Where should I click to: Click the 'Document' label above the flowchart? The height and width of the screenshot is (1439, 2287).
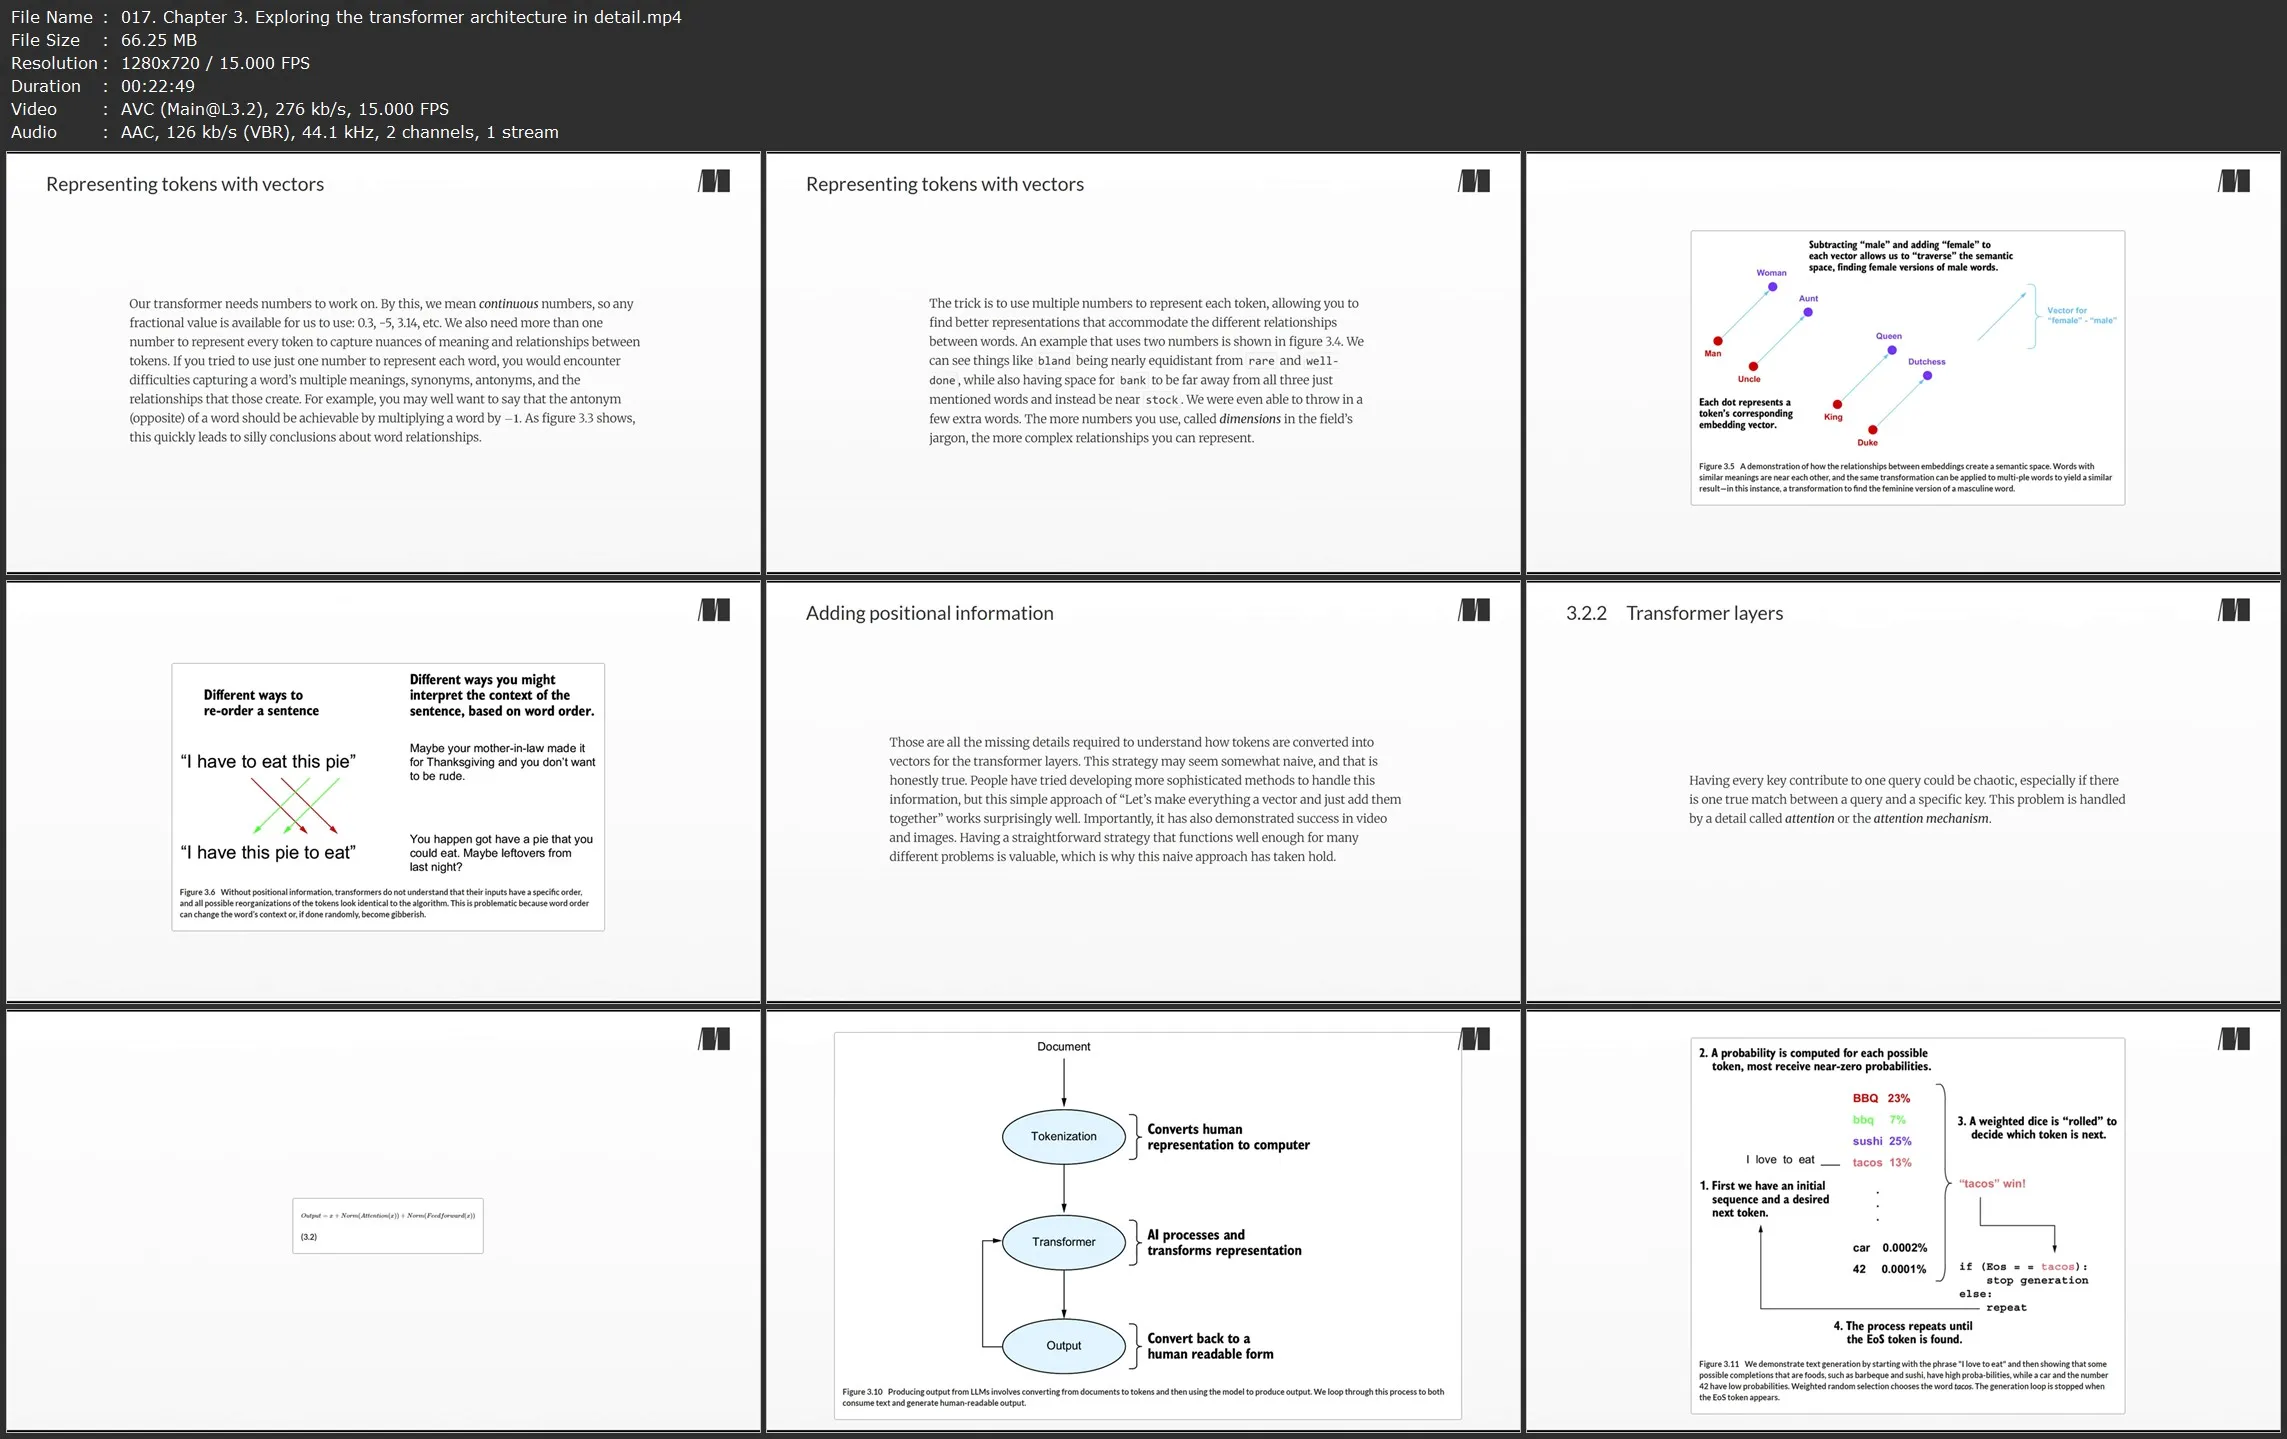click(1064, 1047)
